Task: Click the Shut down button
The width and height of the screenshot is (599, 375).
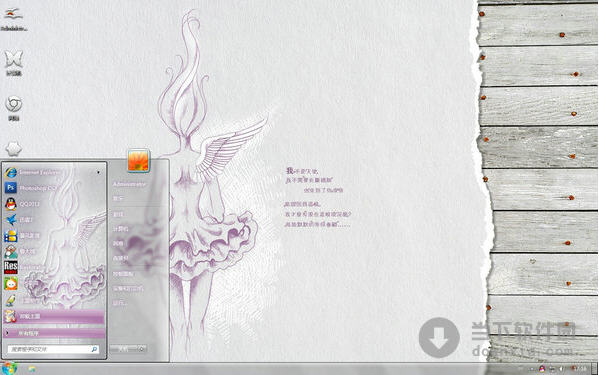Action: click(x=123, y=349)
